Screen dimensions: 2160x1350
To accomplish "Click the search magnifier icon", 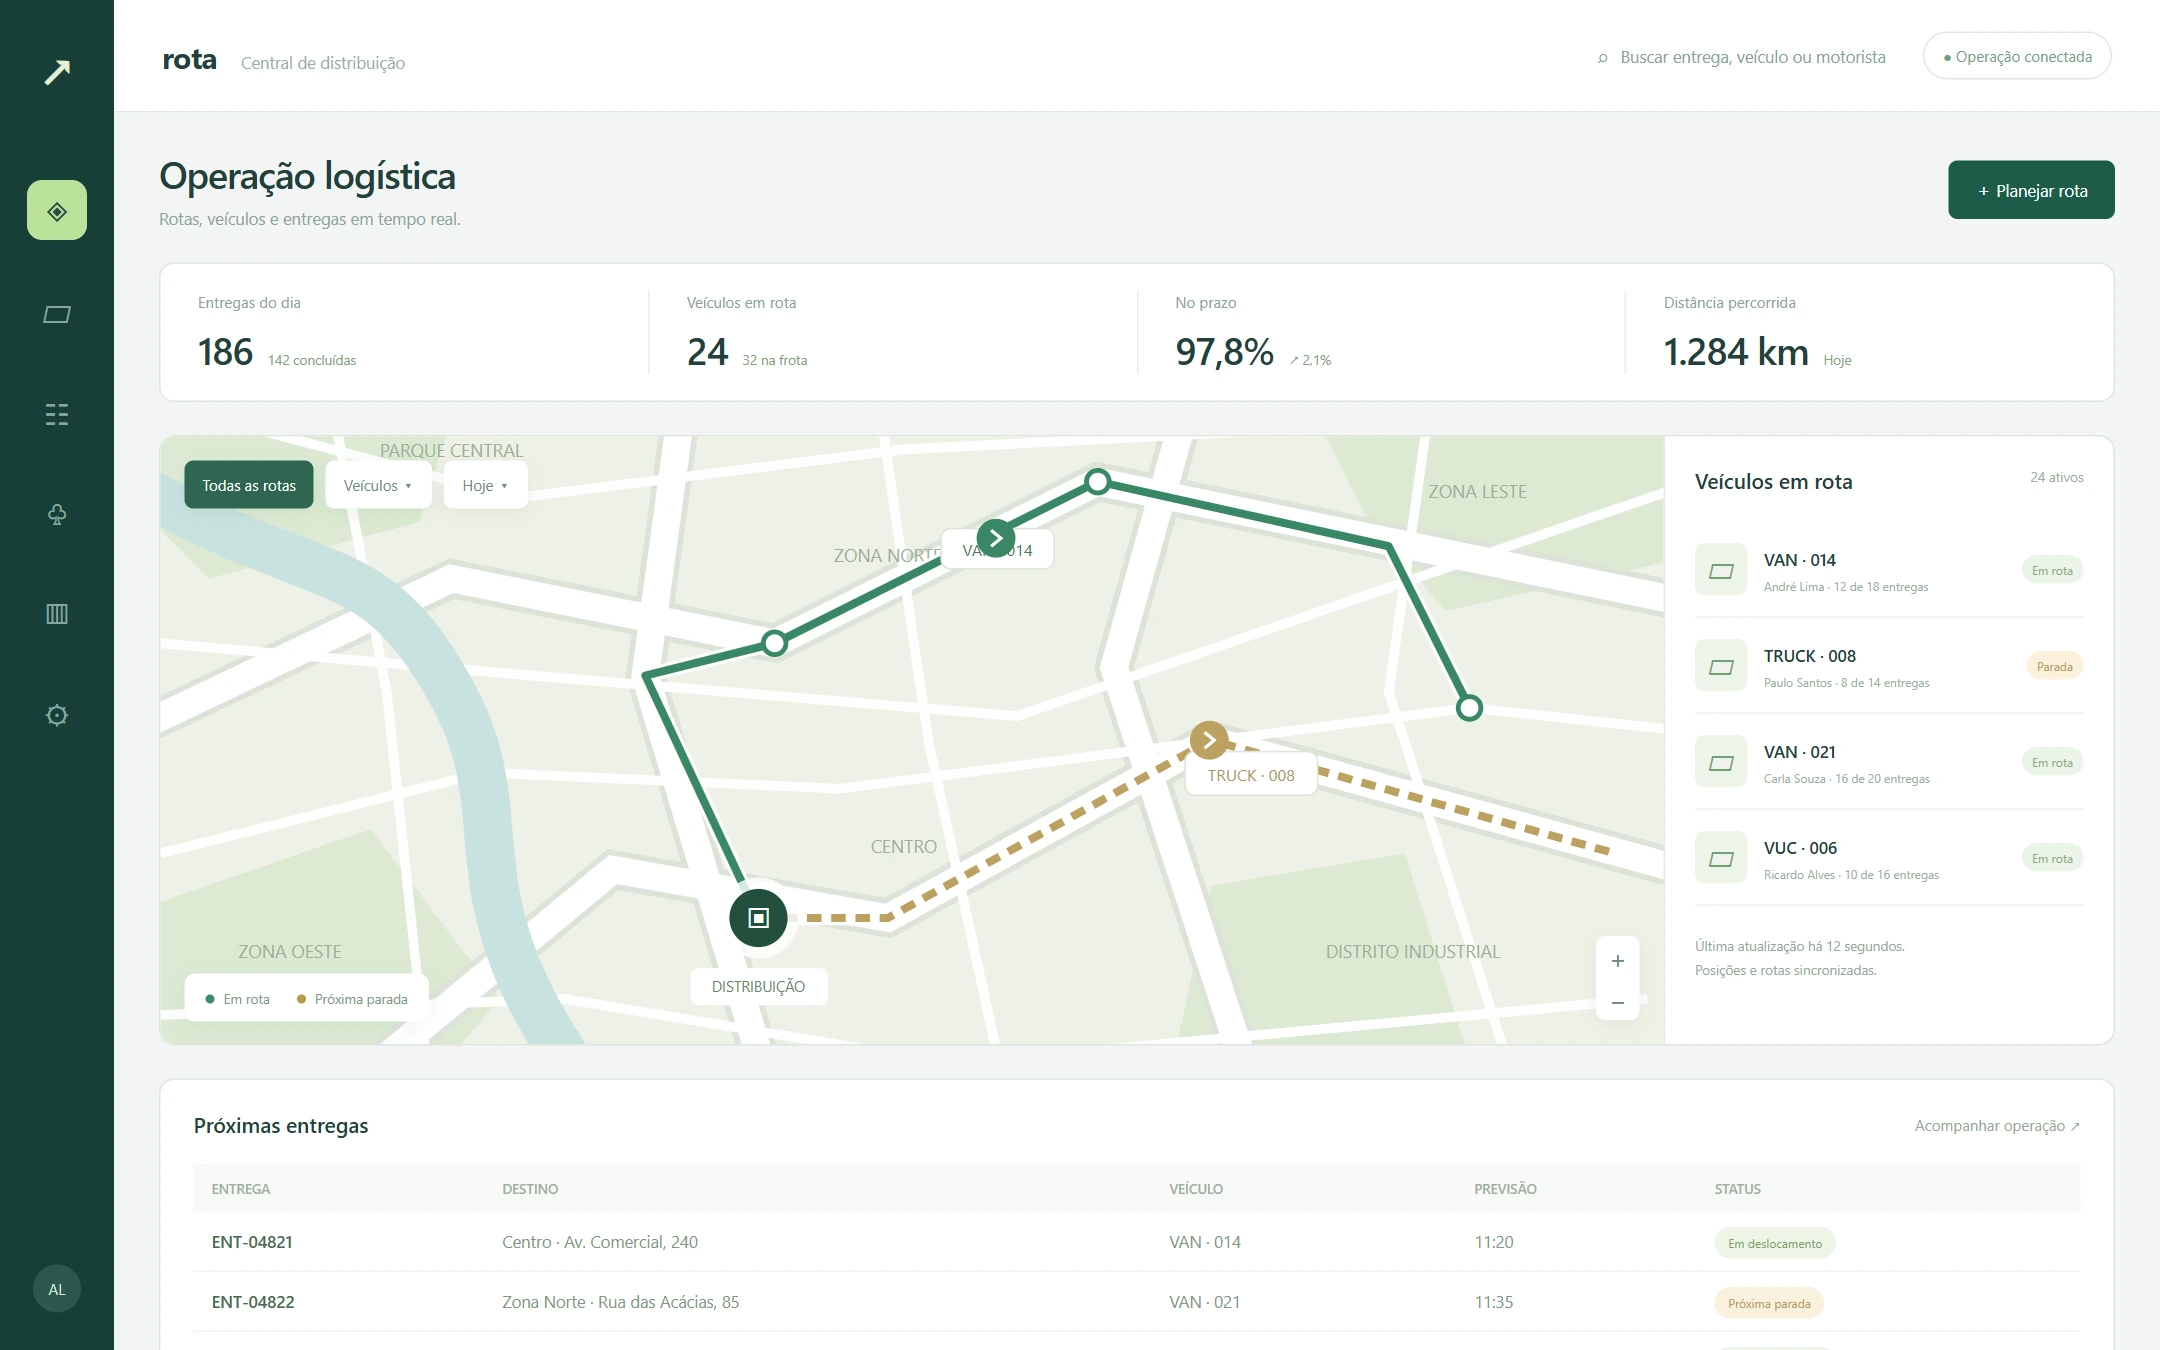I will click(1603, 58).
